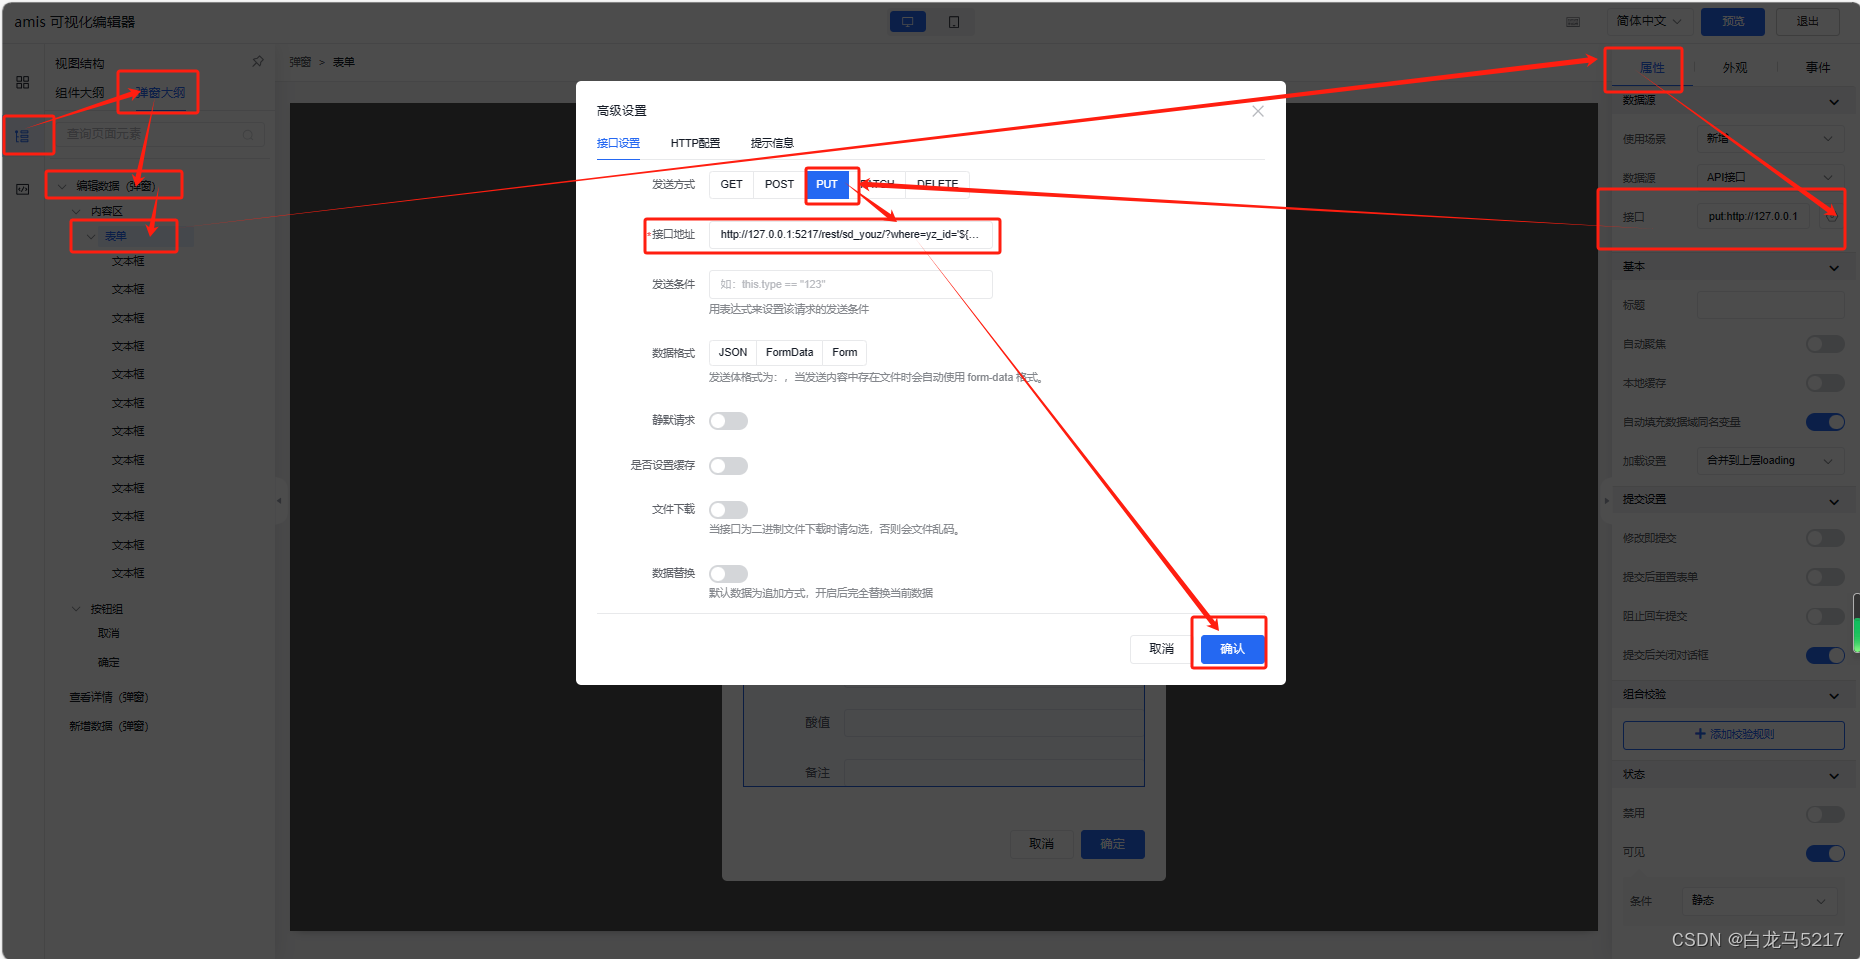Click 弹窗 in the breadcrumb
Viewport: 1860px width, 959px height.
click(300, 62)
